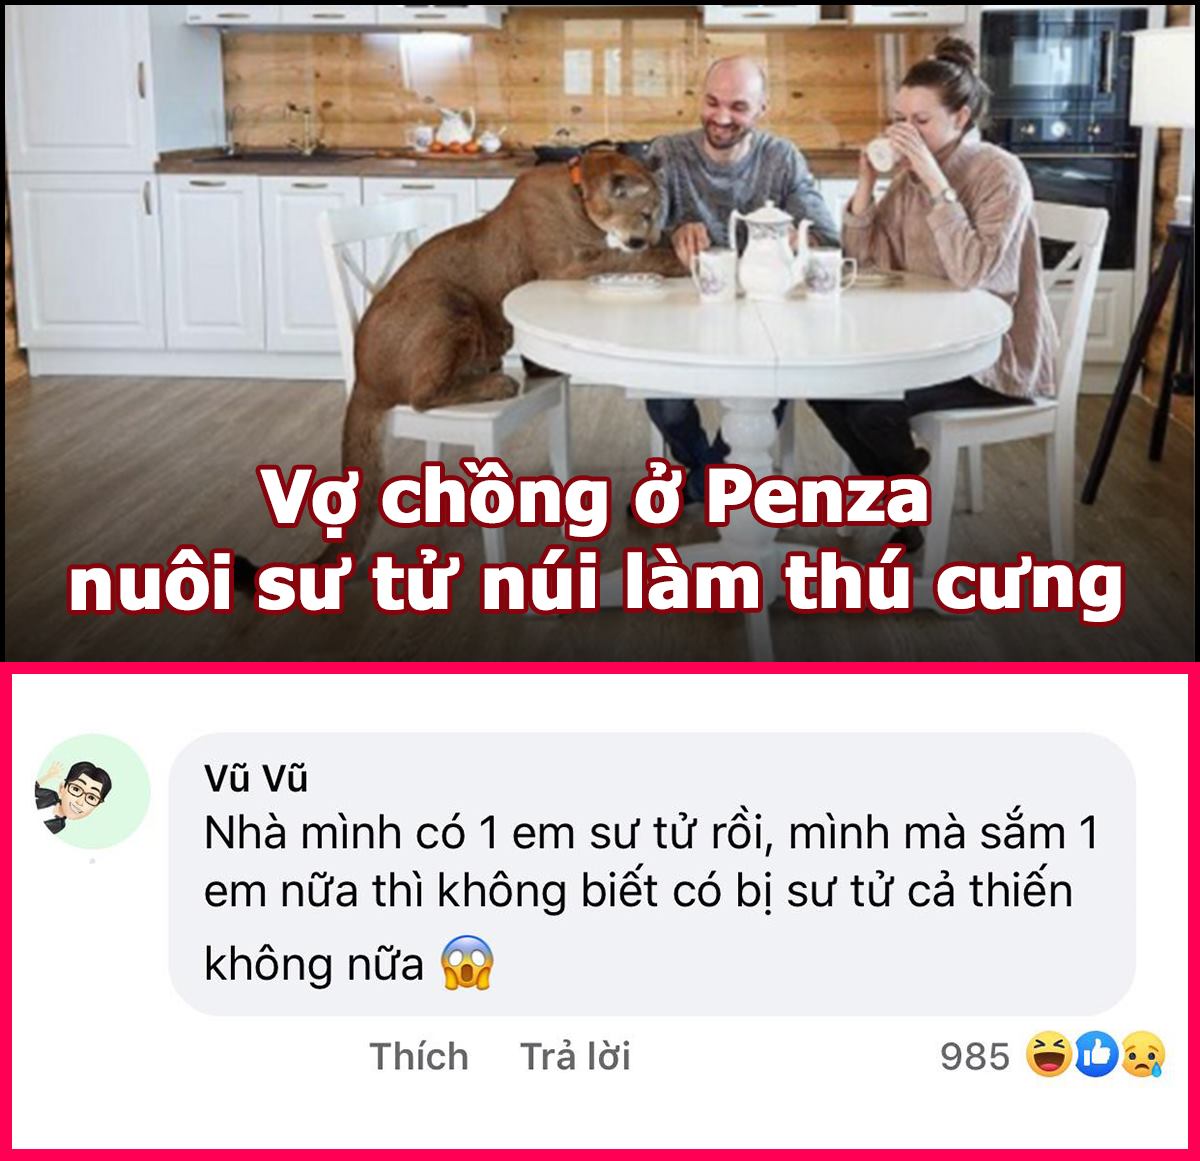The width and height of the screenshot is (1200, 1161).
Task: Click the screaming face emoji in comment
Action: [x=468, y=963]
